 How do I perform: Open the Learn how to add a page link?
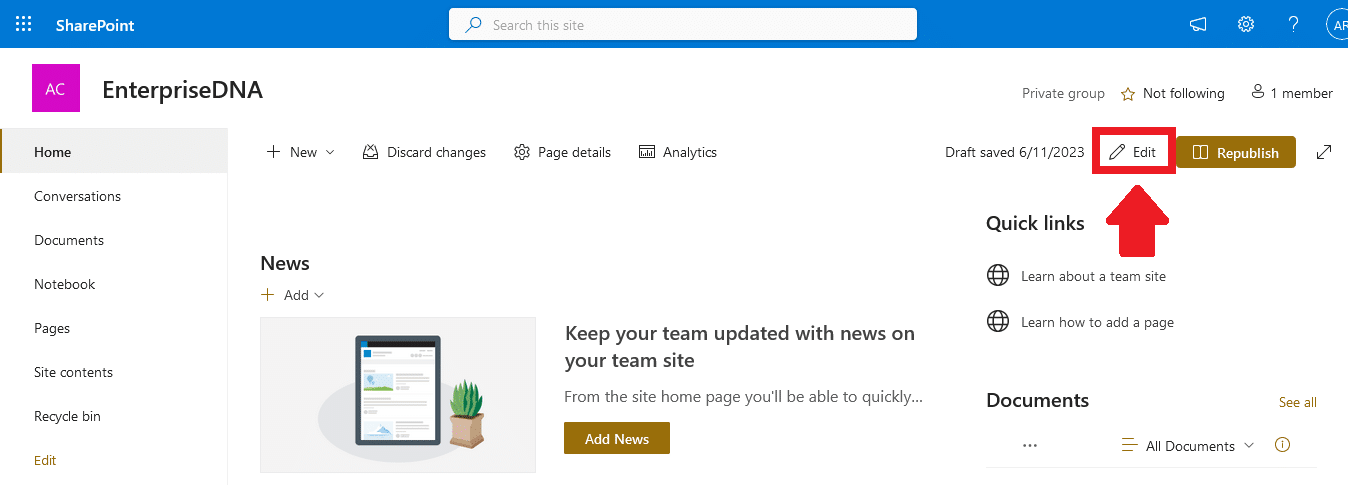point(1097,322)
